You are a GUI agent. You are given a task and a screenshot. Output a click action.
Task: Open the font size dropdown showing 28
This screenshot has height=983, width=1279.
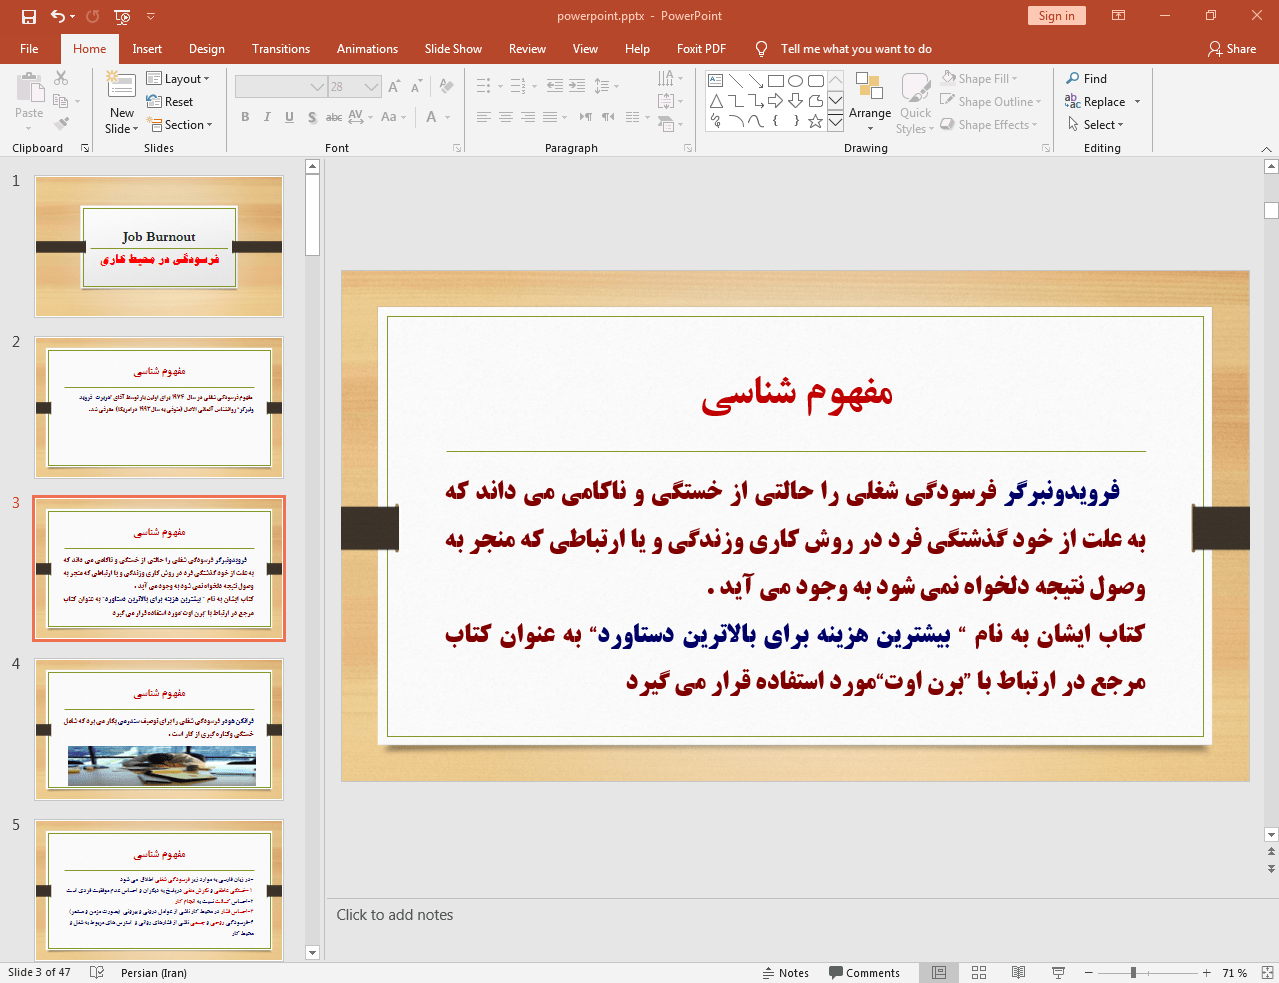tap(371, 87)
